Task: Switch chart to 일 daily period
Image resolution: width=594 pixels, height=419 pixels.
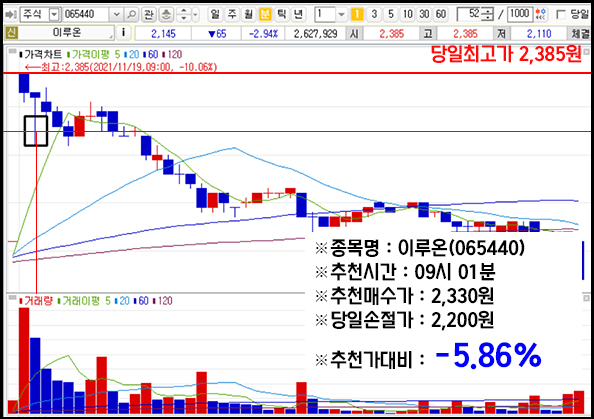Action: pyautogui.click(x=215, y=14)
